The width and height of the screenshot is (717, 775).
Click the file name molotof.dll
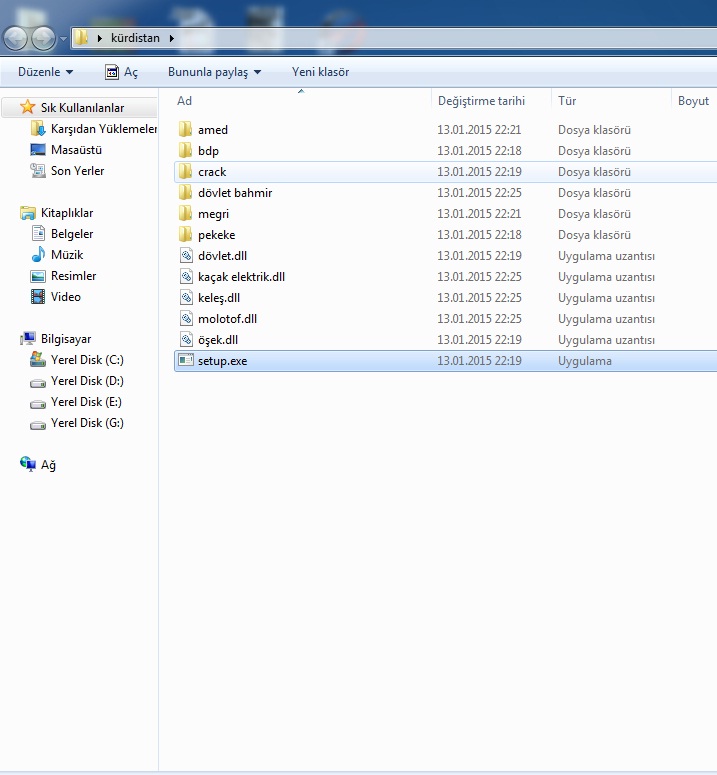pyautogui.click(x=227, y=319)
